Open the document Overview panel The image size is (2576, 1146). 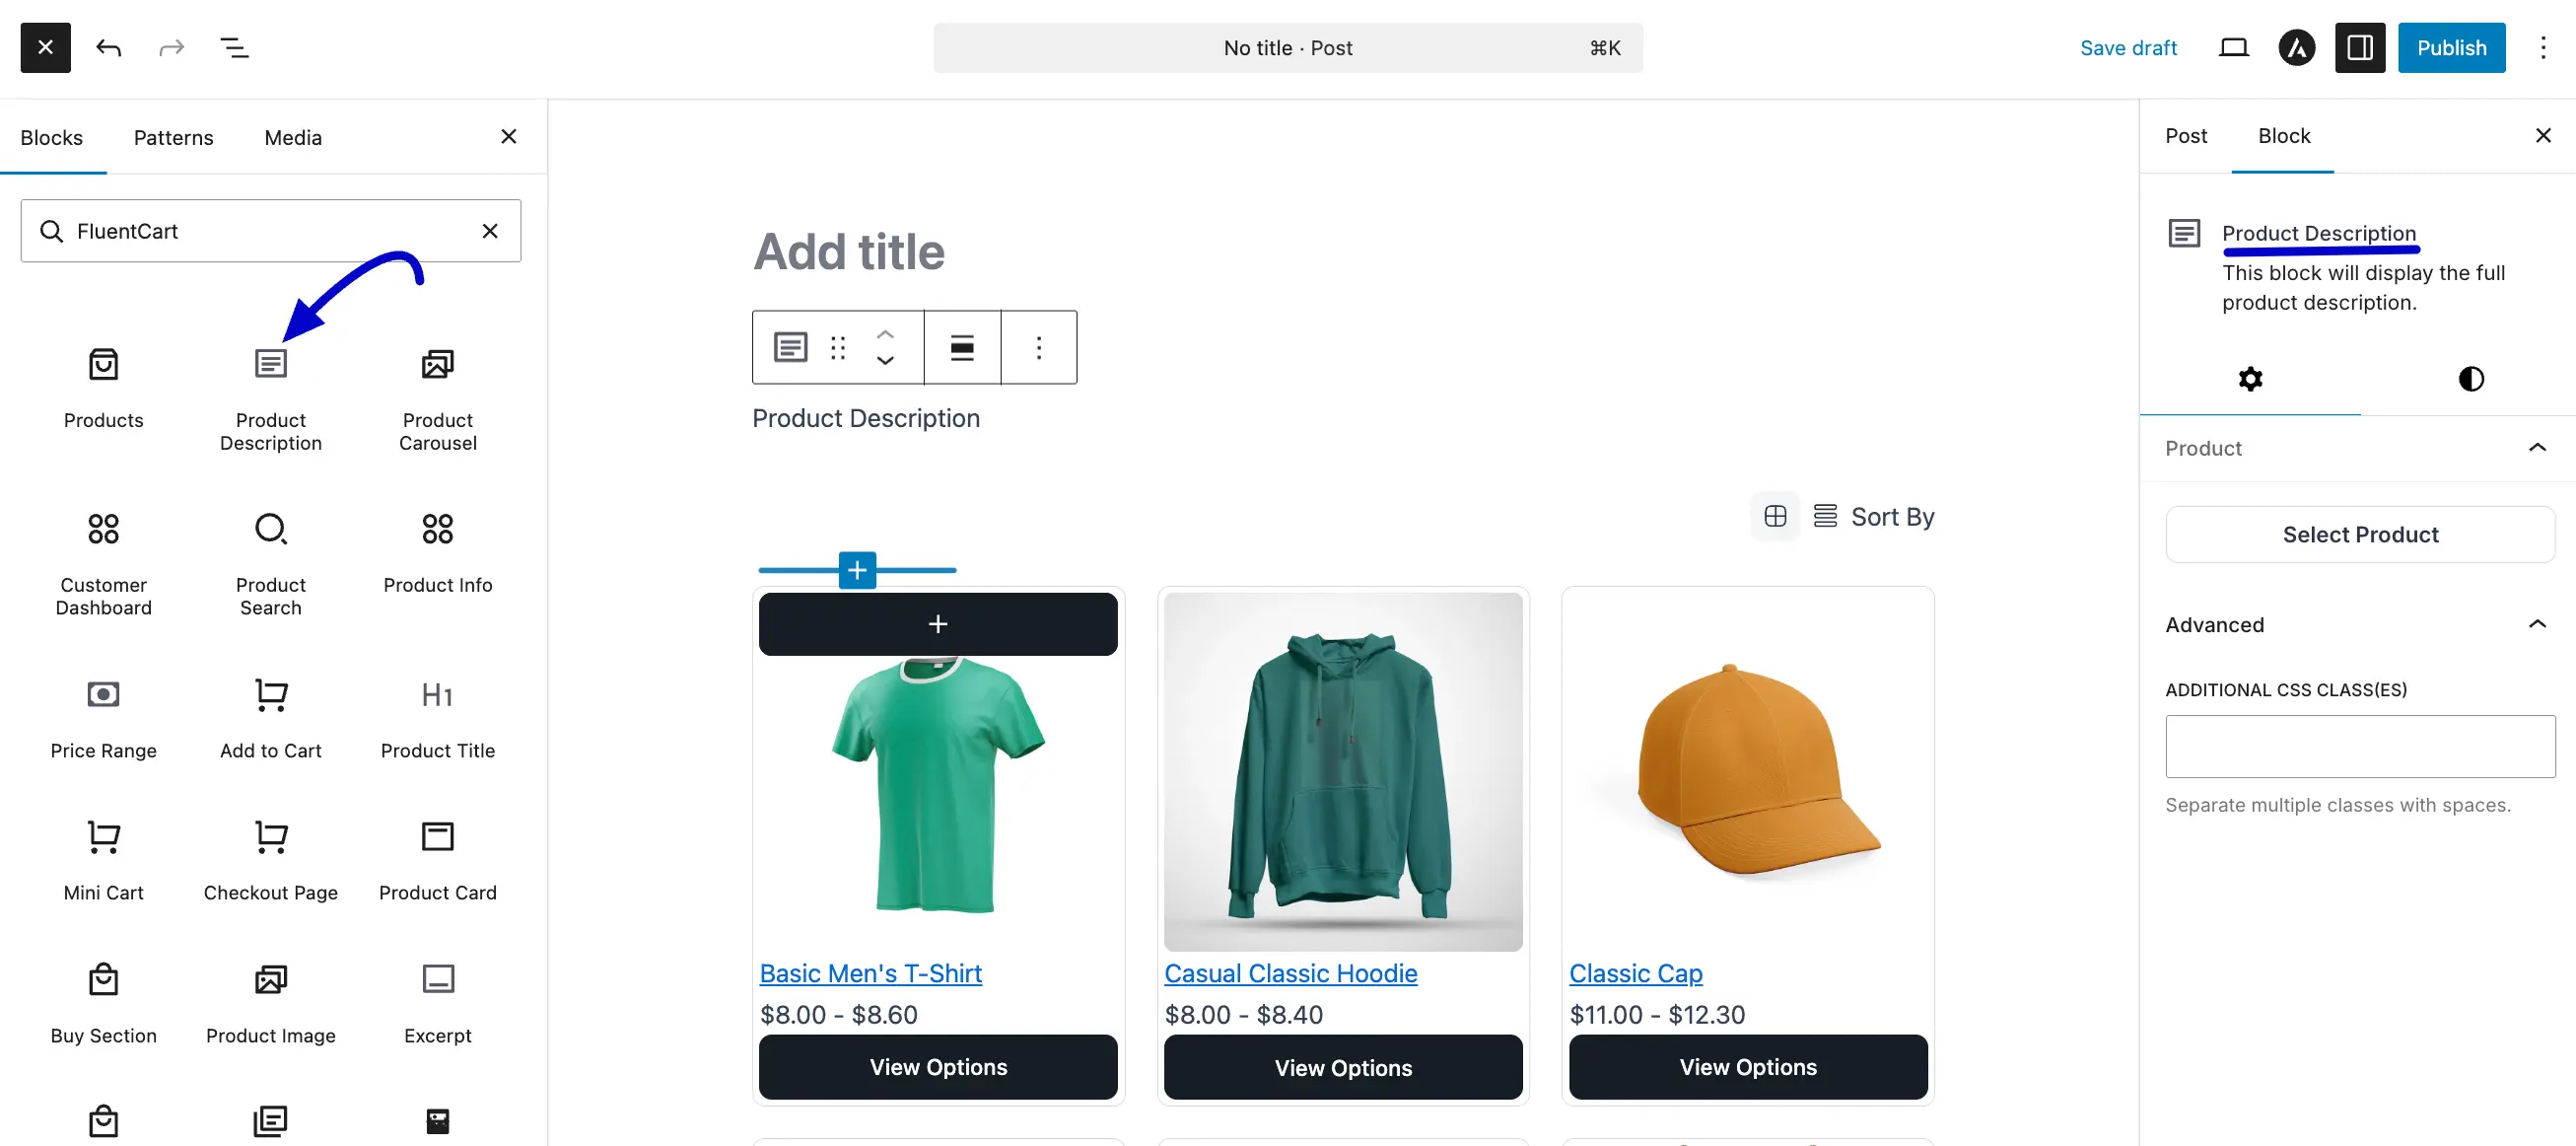pyautogui.click(x=236, y=47)
